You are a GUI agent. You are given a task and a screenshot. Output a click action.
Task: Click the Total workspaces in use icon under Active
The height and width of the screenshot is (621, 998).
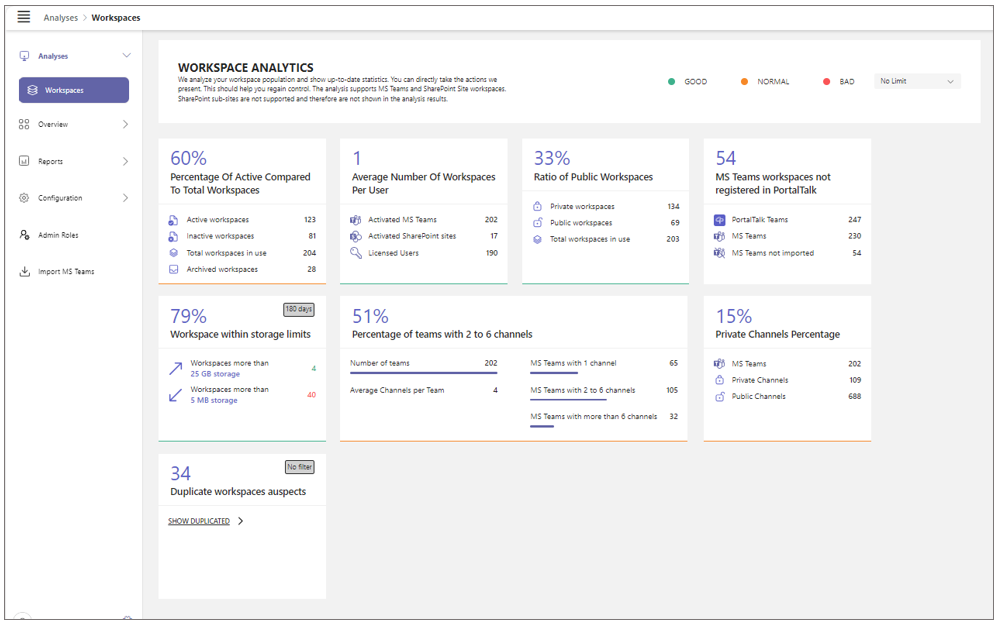pos(173,253)
